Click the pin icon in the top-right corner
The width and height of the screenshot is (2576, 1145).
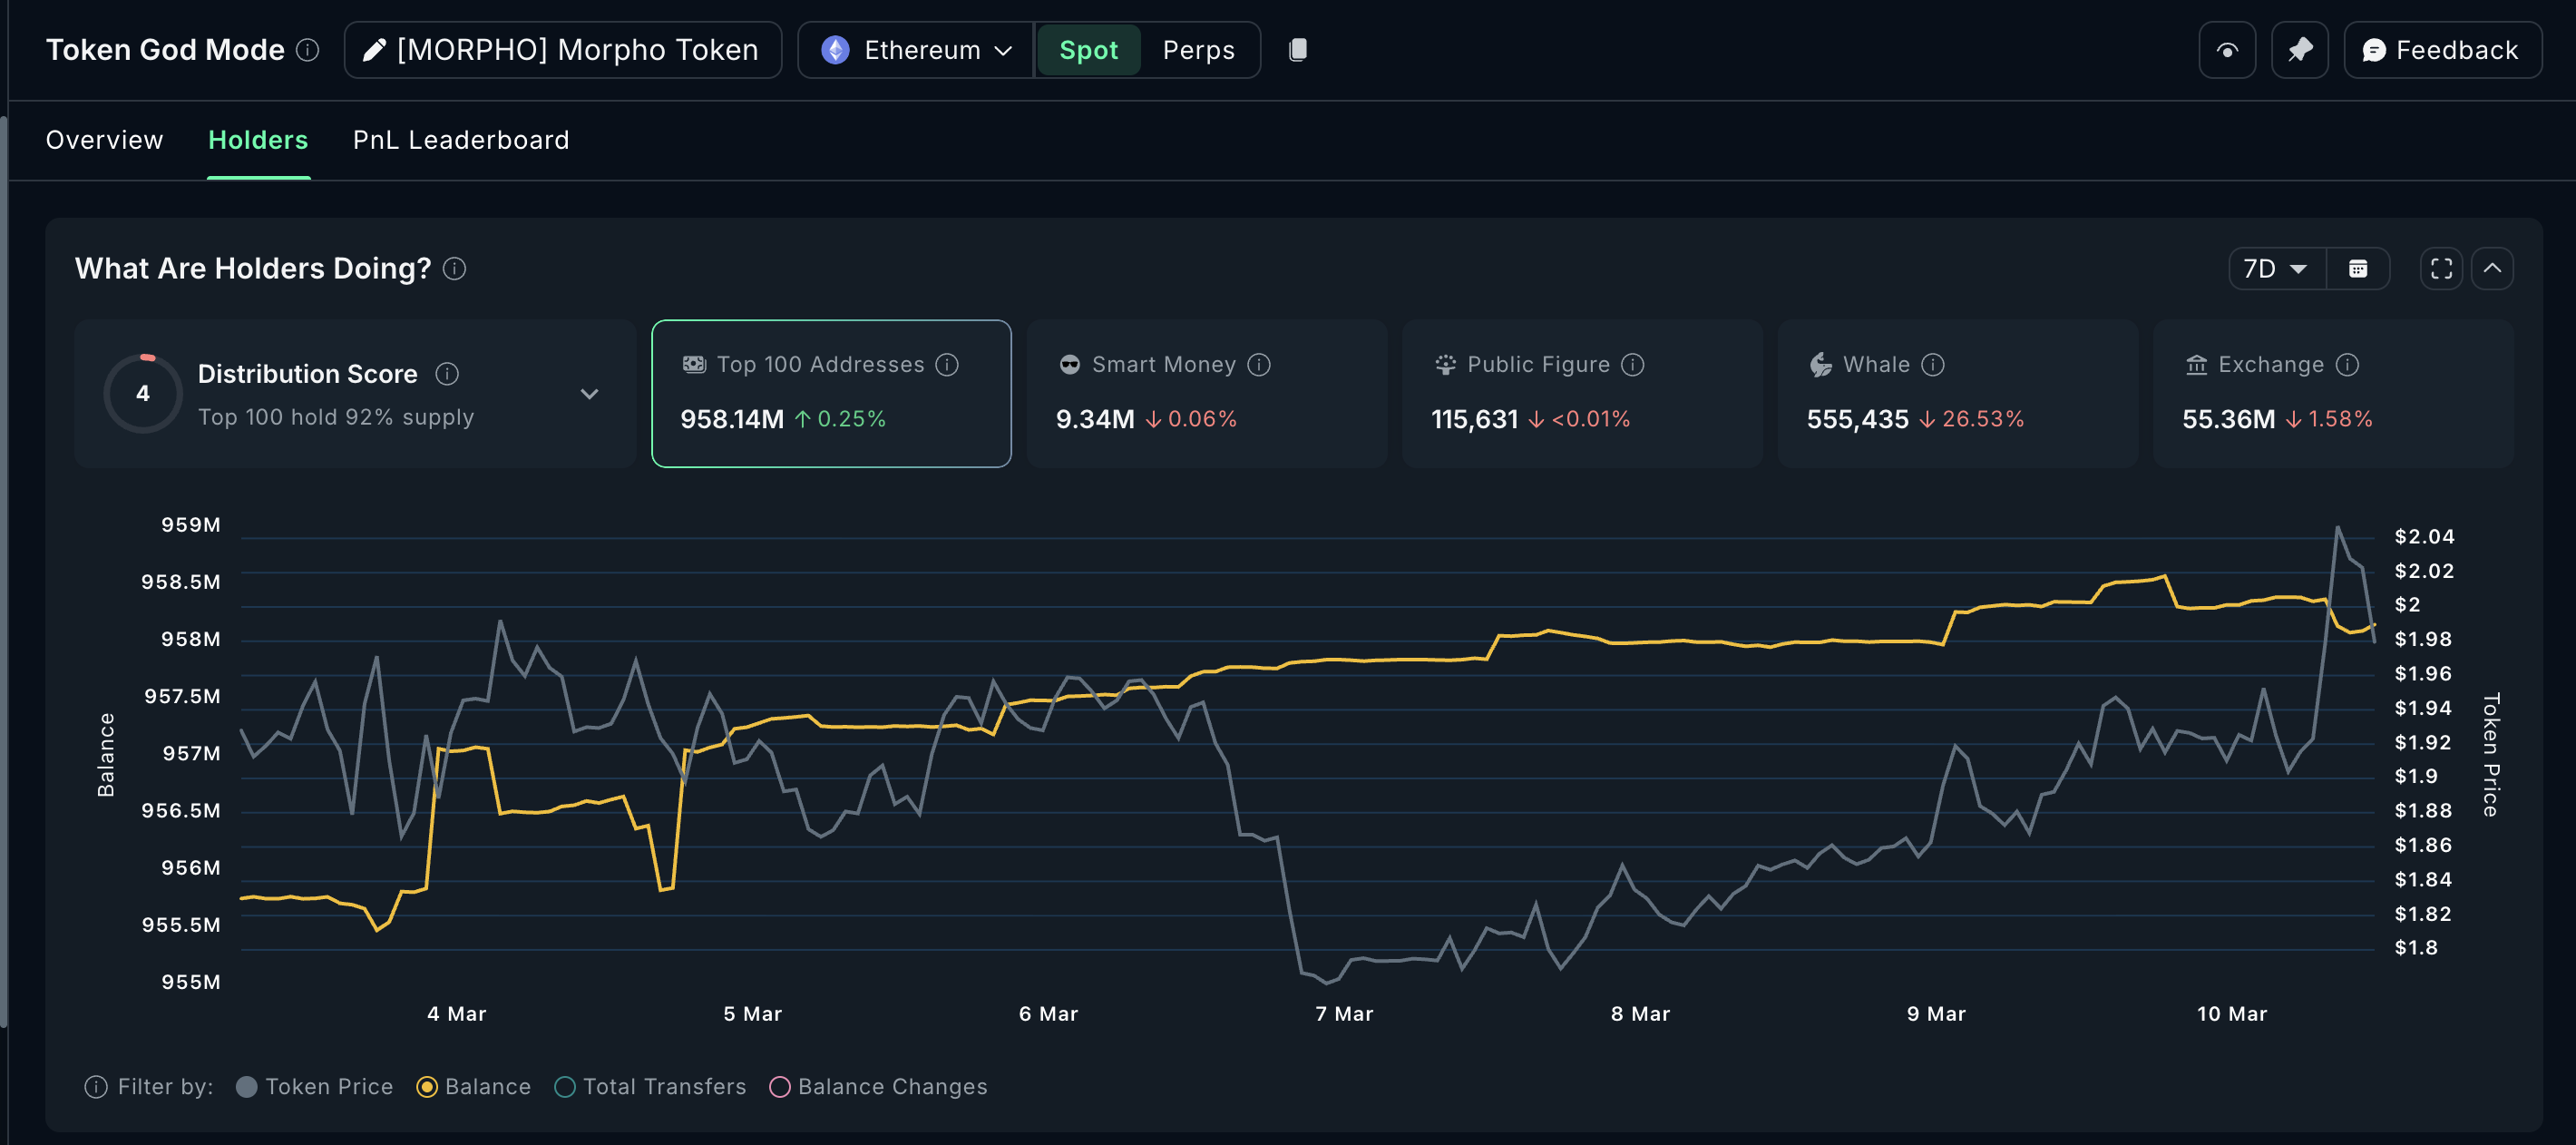click(x=2300, y=49)
